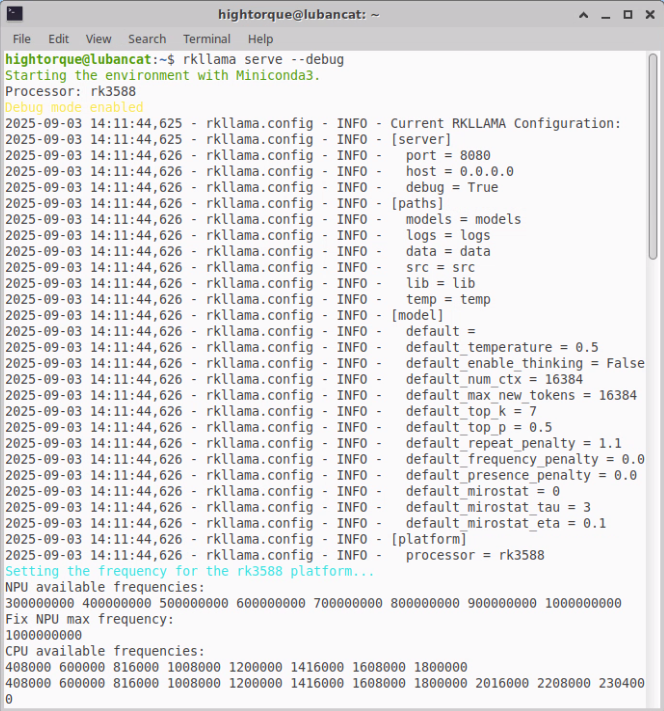
Task: Open the View menu
Action: point(98,39)
